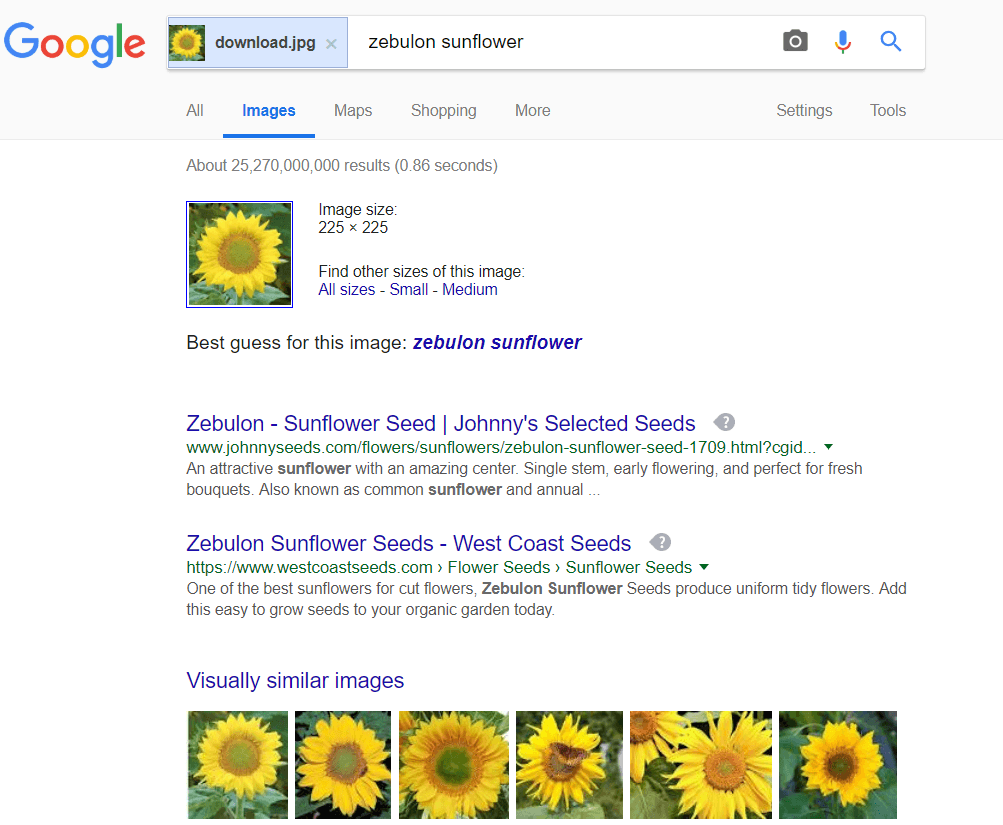Open the Tools menu

tap(887, 110)
